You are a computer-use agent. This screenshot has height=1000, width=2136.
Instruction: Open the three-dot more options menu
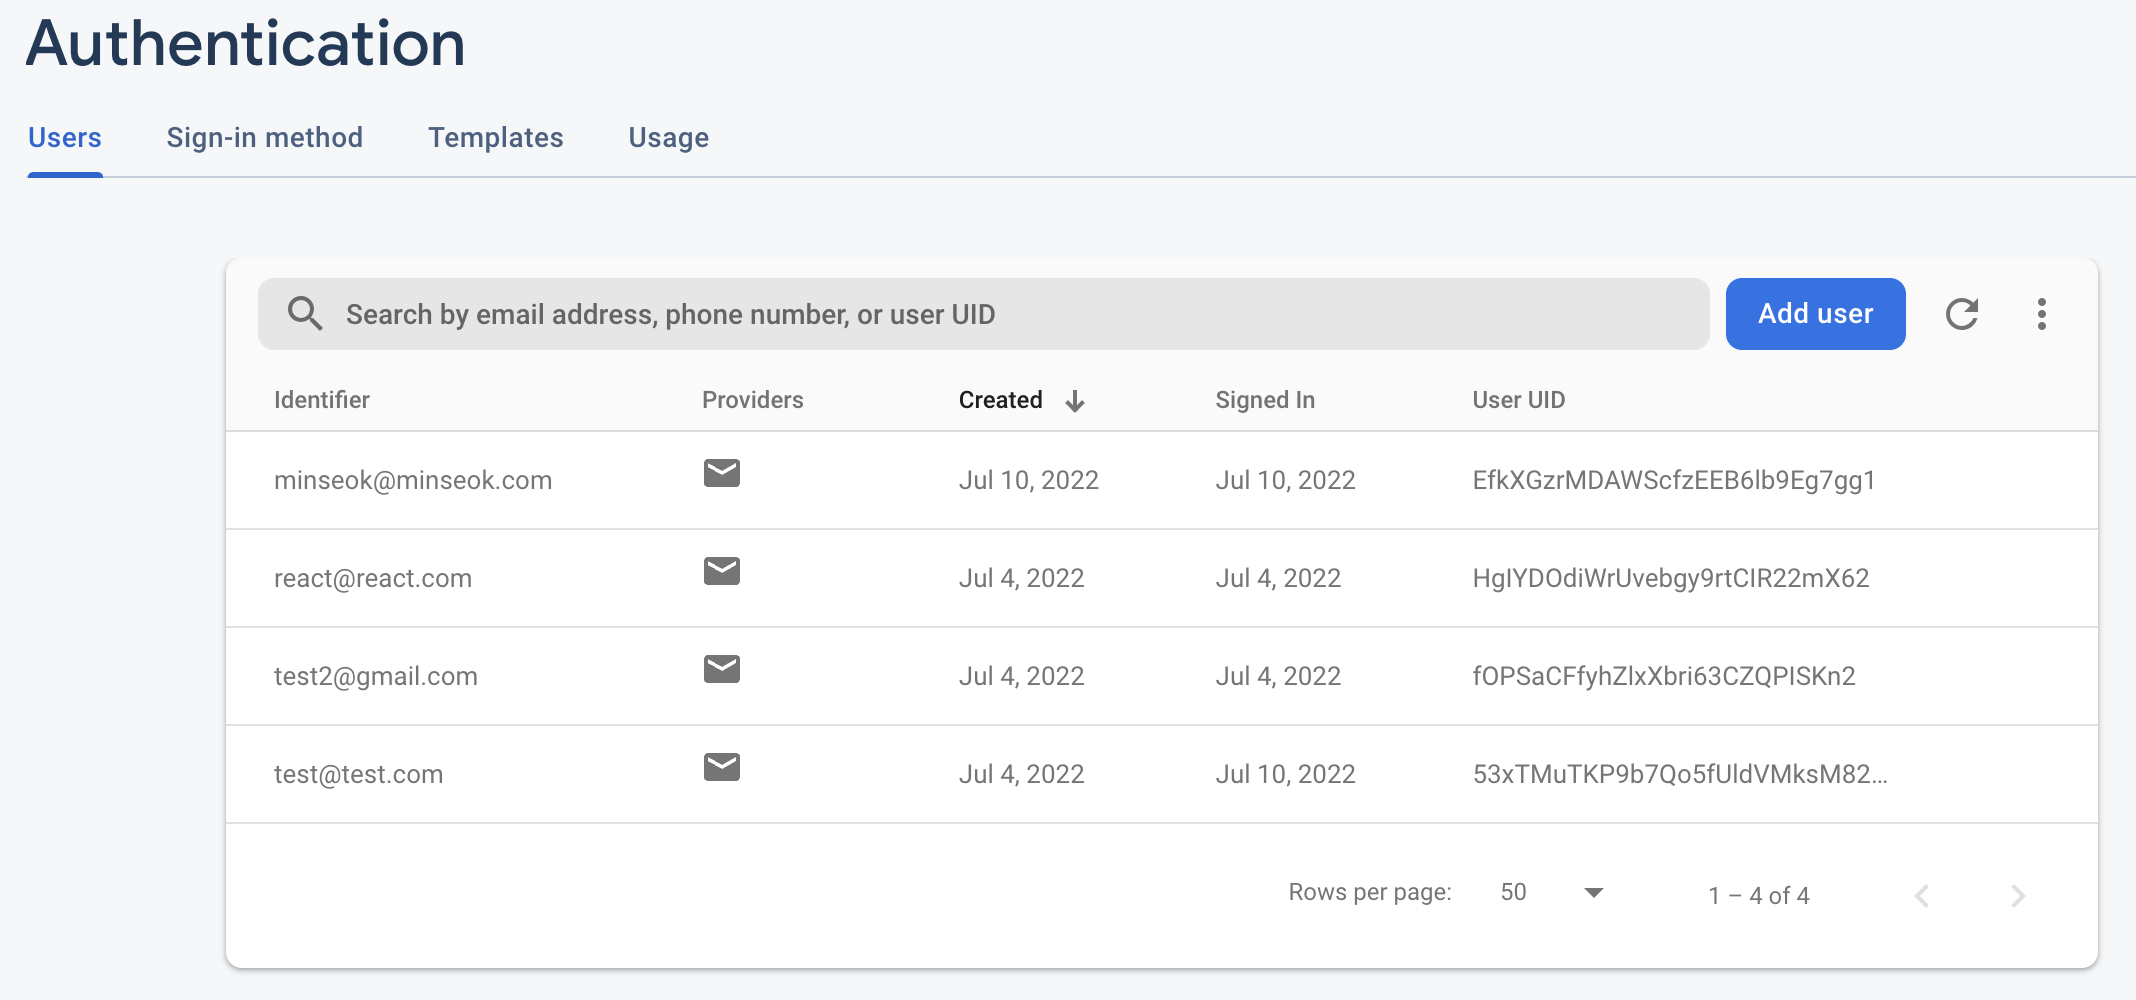[2041, 314]
